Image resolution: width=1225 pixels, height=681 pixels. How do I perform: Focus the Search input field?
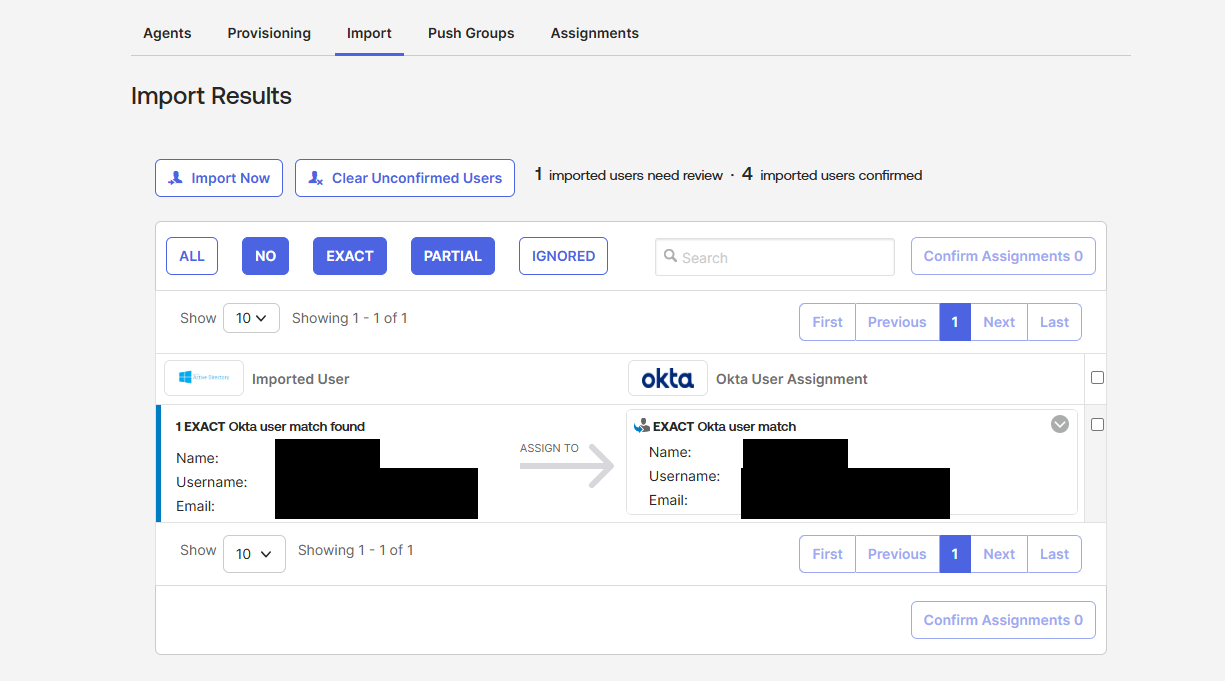click(x=775, y=257)
